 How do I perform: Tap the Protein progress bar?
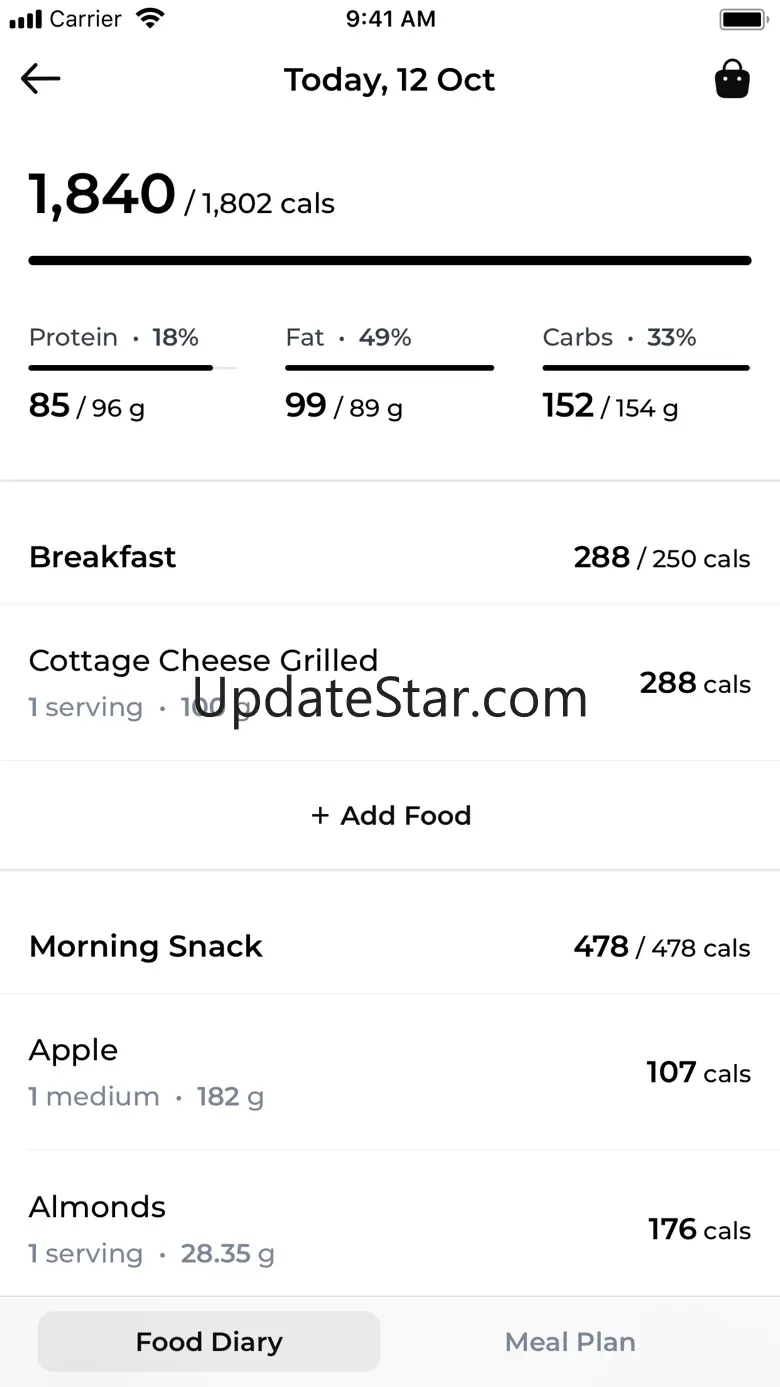click(x=132, y=368)
